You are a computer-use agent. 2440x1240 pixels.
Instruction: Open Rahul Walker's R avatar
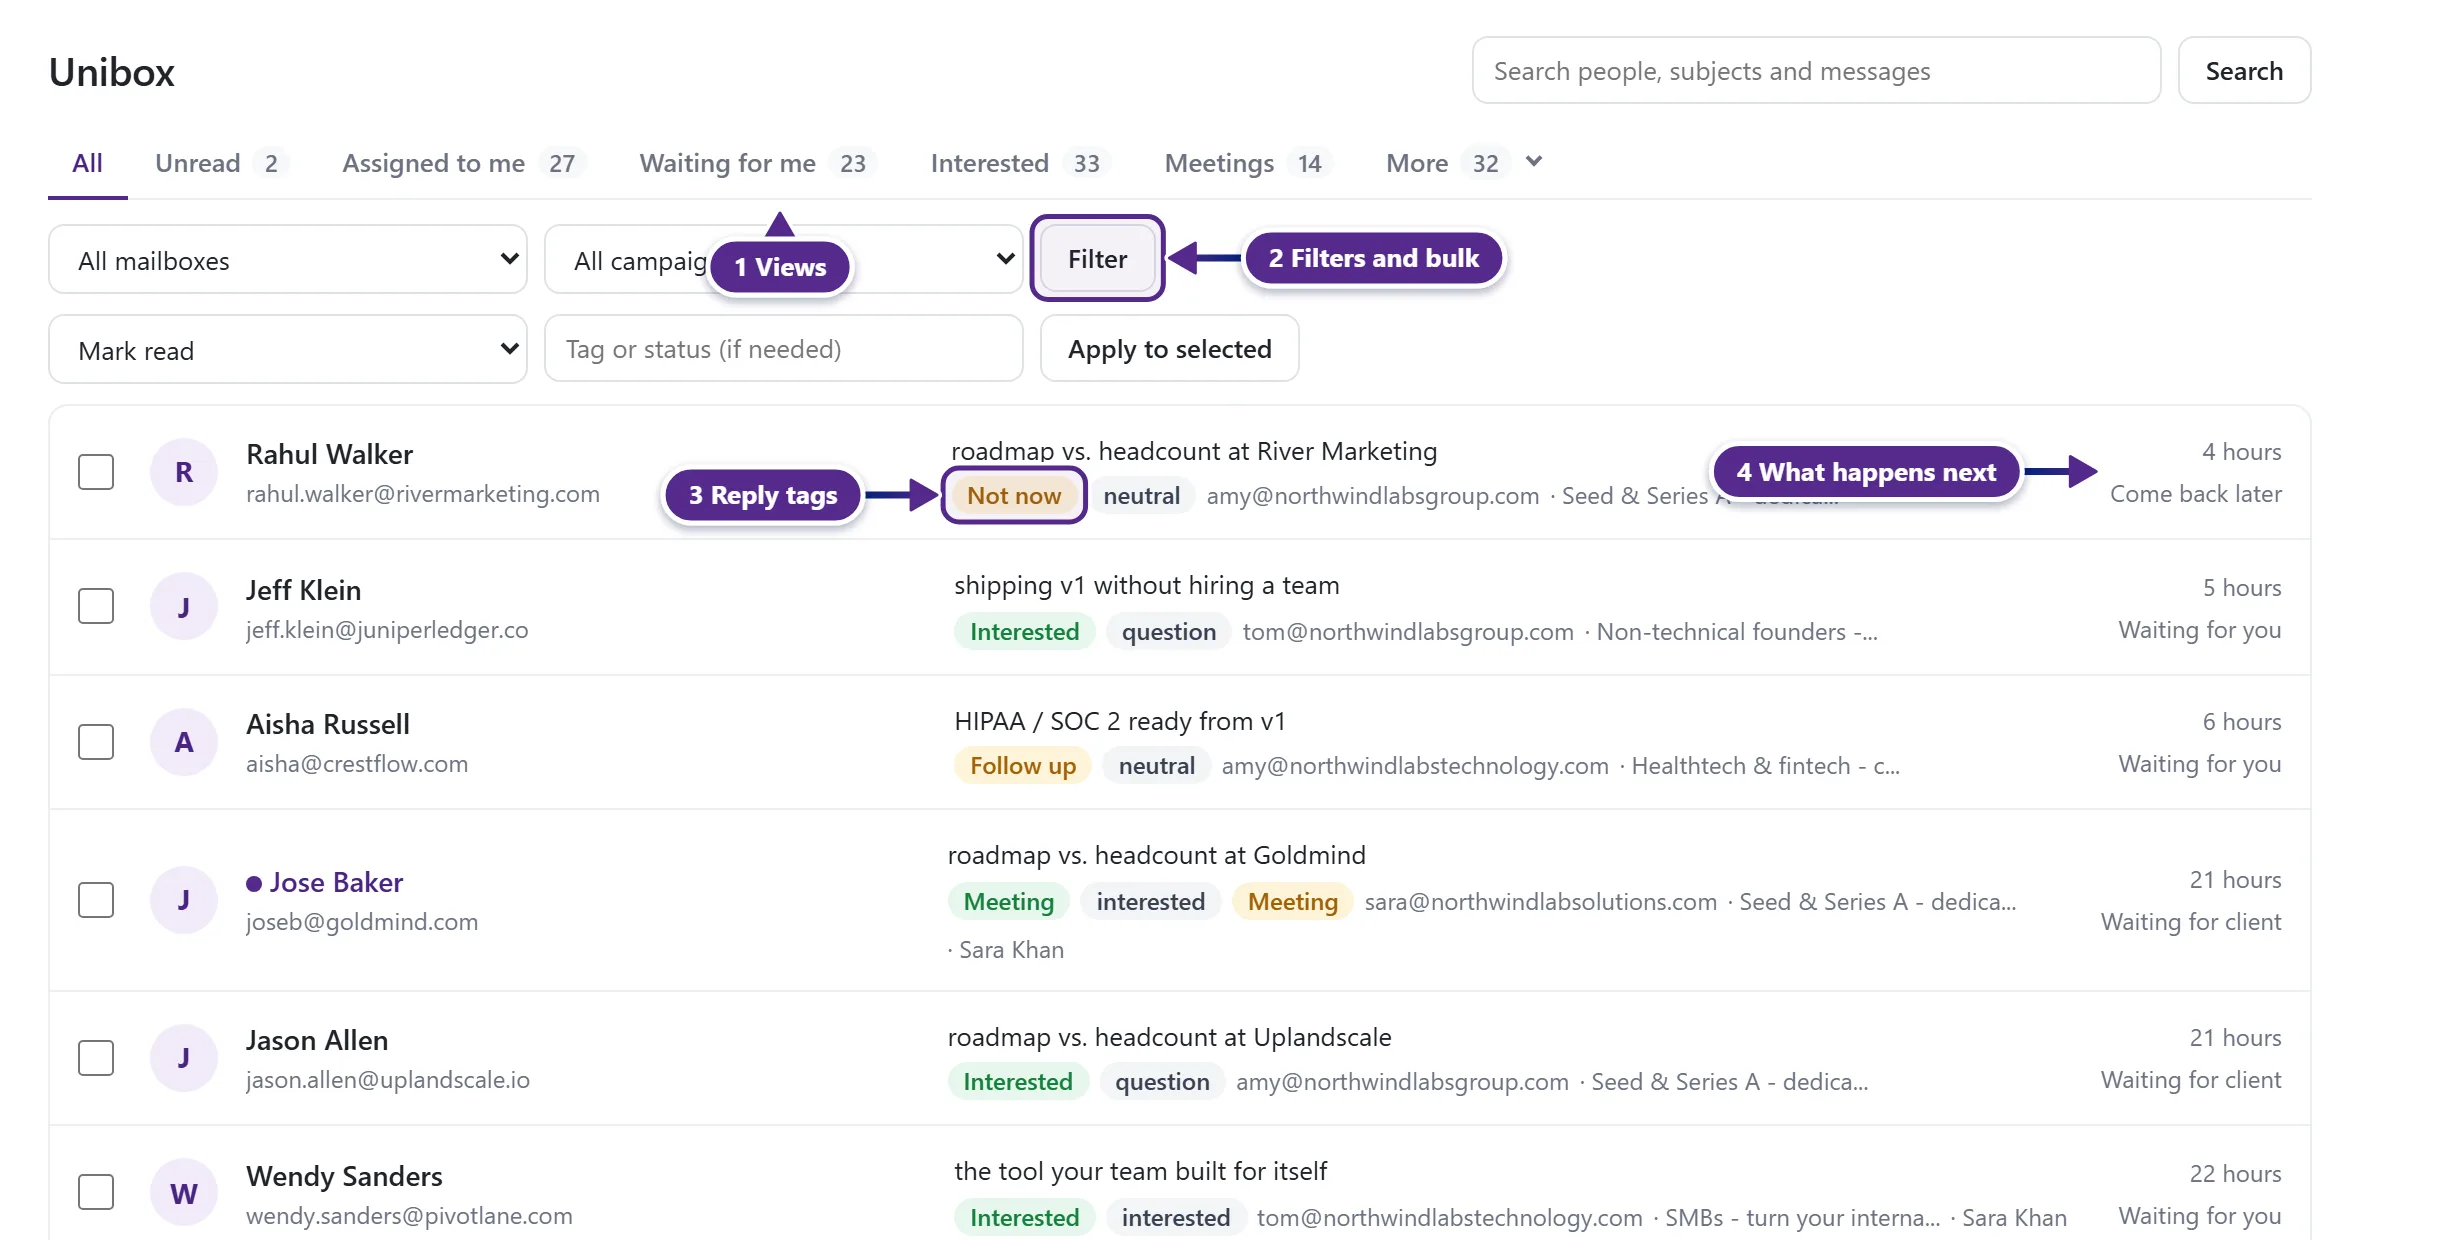click(184, 472)
